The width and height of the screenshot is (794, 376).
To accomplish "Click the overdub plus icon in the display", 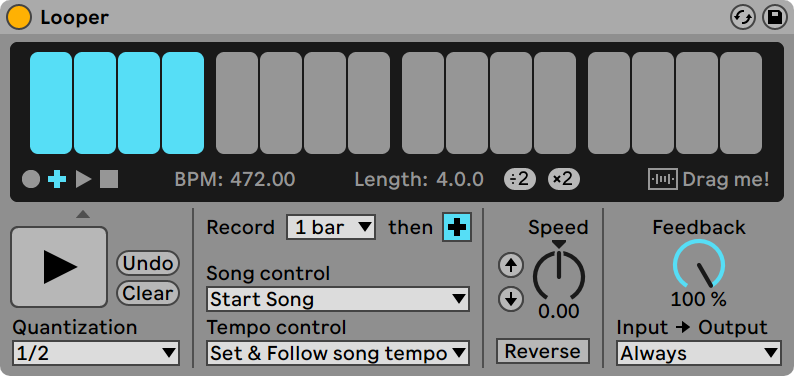I will (57, 179).
